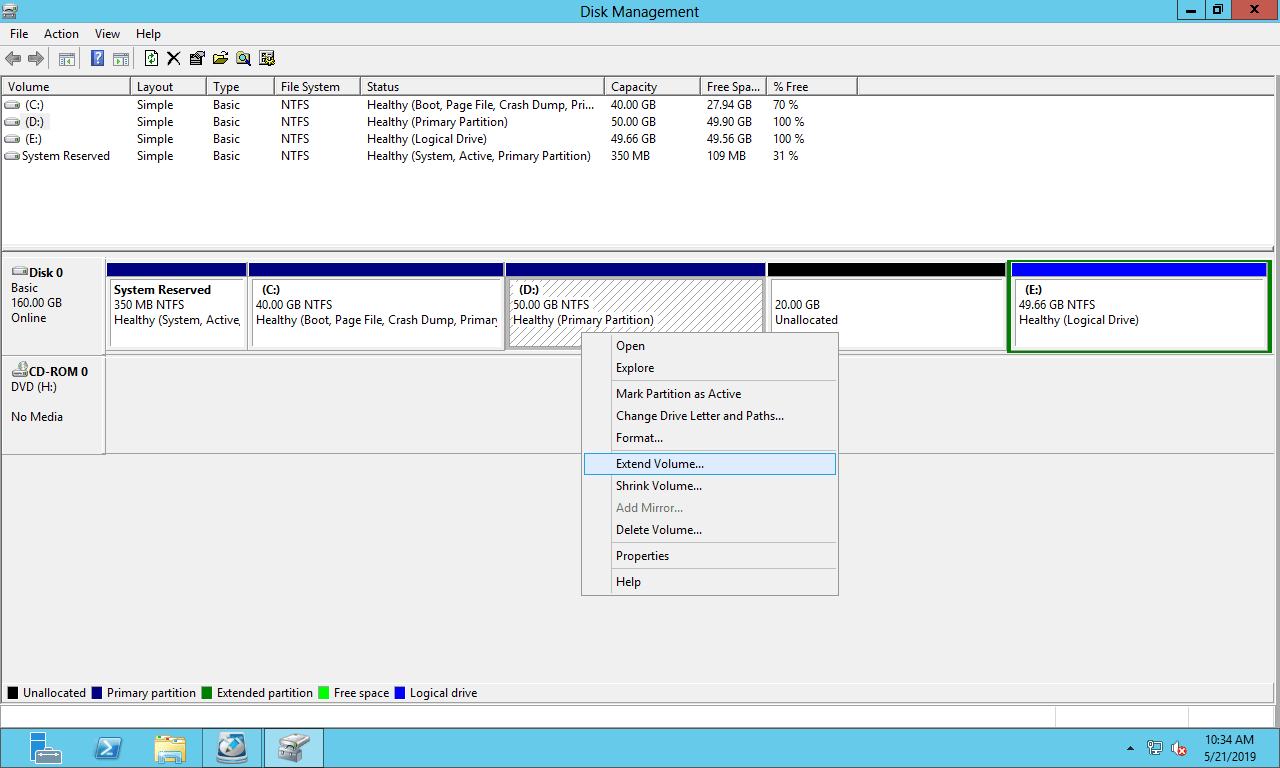The height and width of the screenshot is (768, 1280).
Task: Click the magnifier toolbar icon
Action: pyautogui.click(x=243, y=59)
